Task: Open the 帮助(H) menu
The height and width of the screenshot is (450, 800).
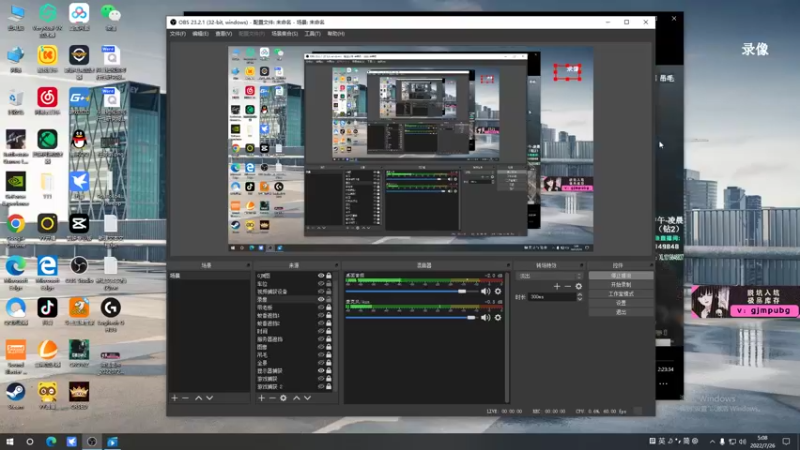Action: (x=336, y=34)
